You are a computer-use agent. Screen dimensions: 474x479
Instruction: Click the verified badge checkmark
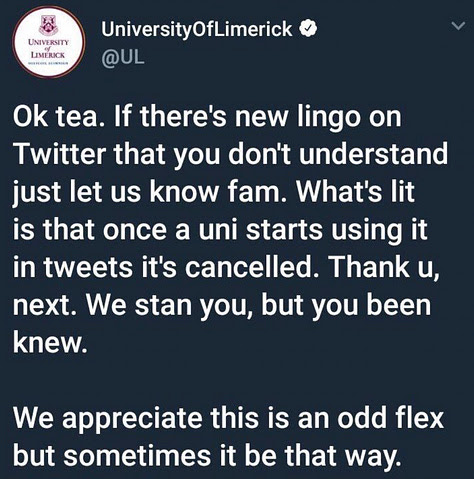[308, 29]
